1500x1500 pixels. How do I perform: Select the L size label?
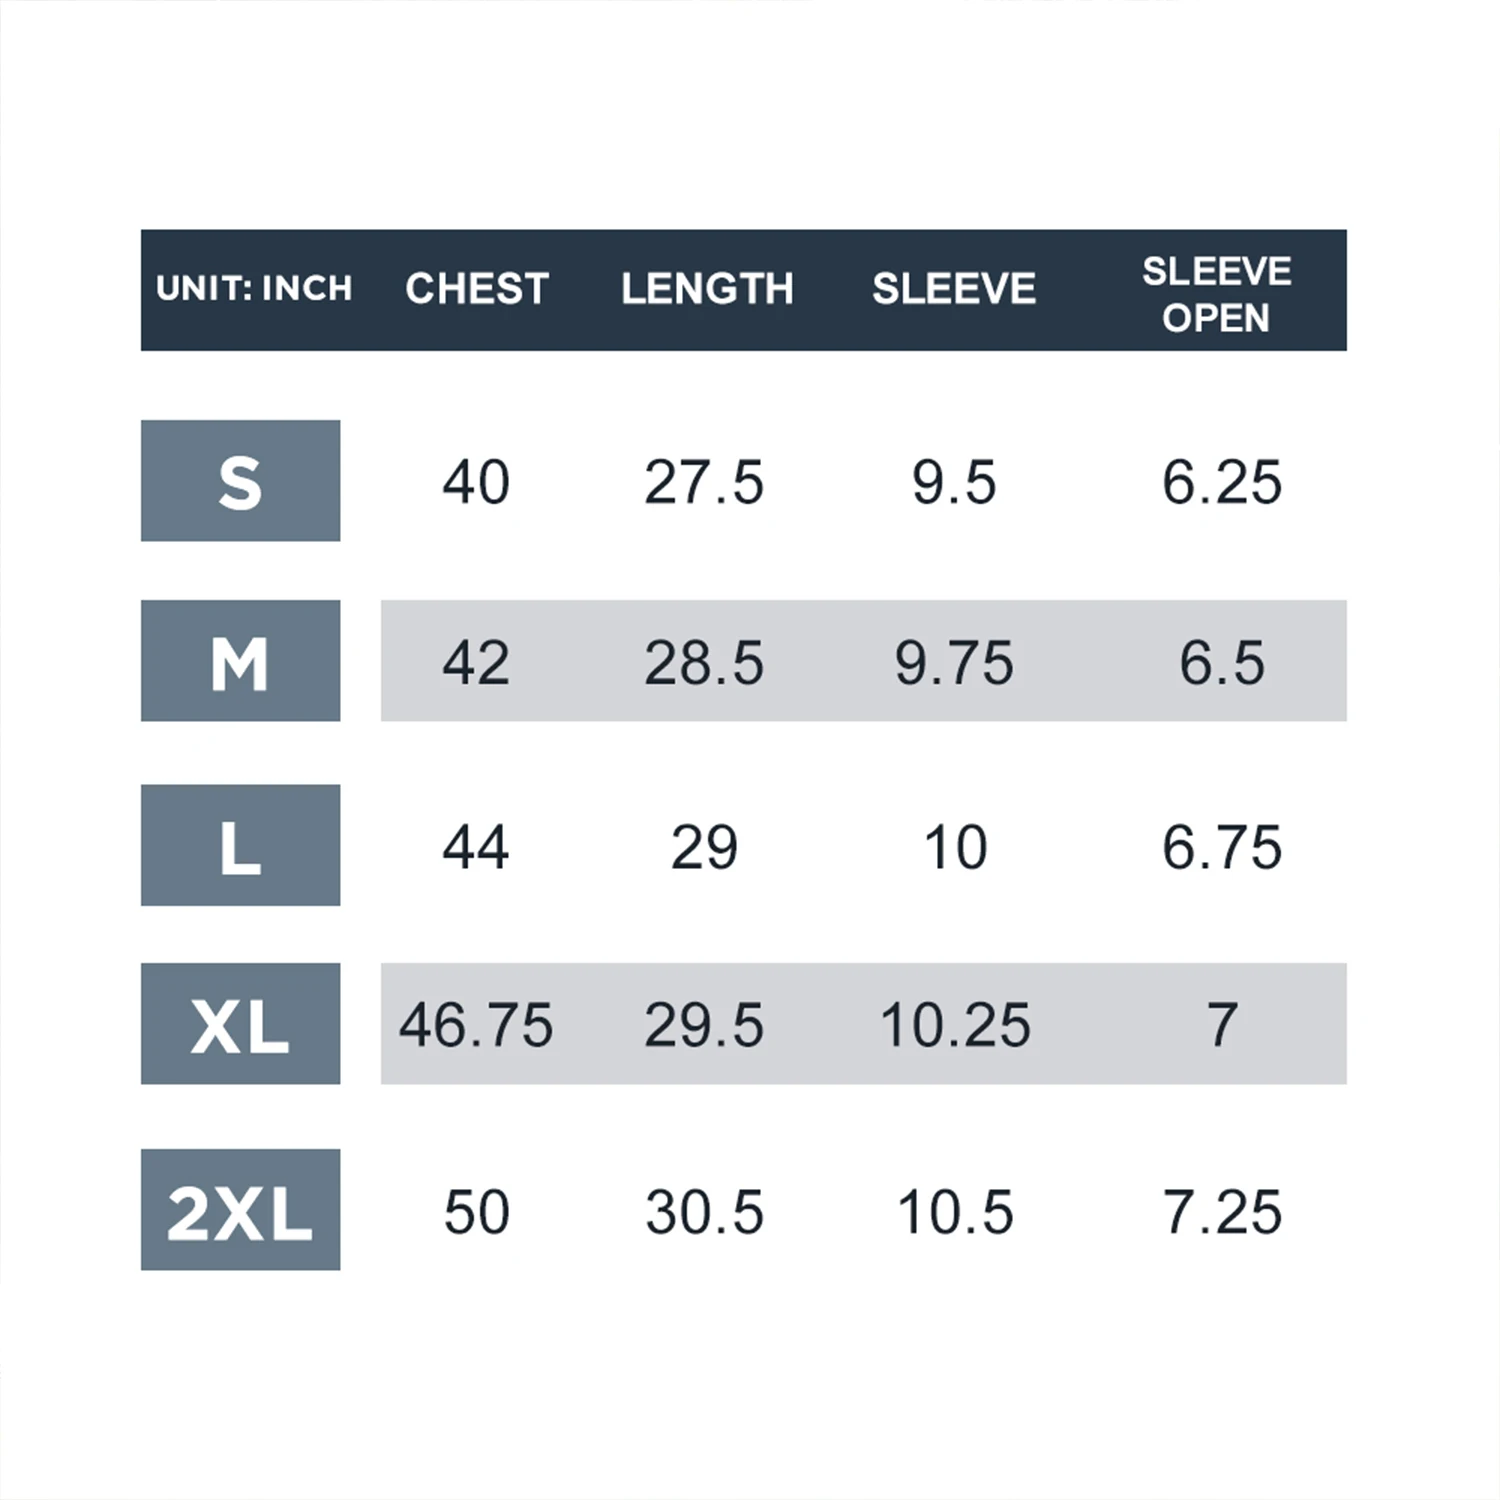(x=240, y=846)
